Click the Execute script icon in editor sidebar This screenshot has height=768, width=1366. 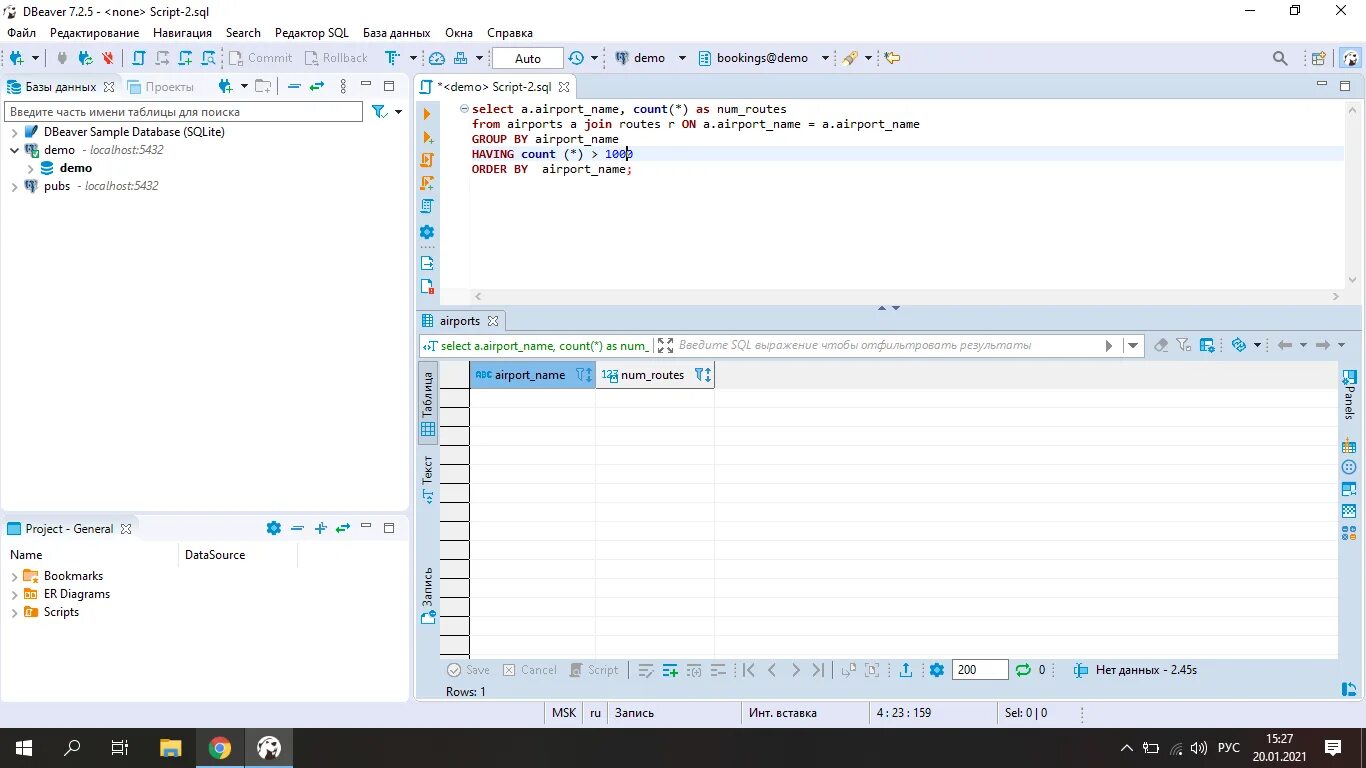point(427,160)
